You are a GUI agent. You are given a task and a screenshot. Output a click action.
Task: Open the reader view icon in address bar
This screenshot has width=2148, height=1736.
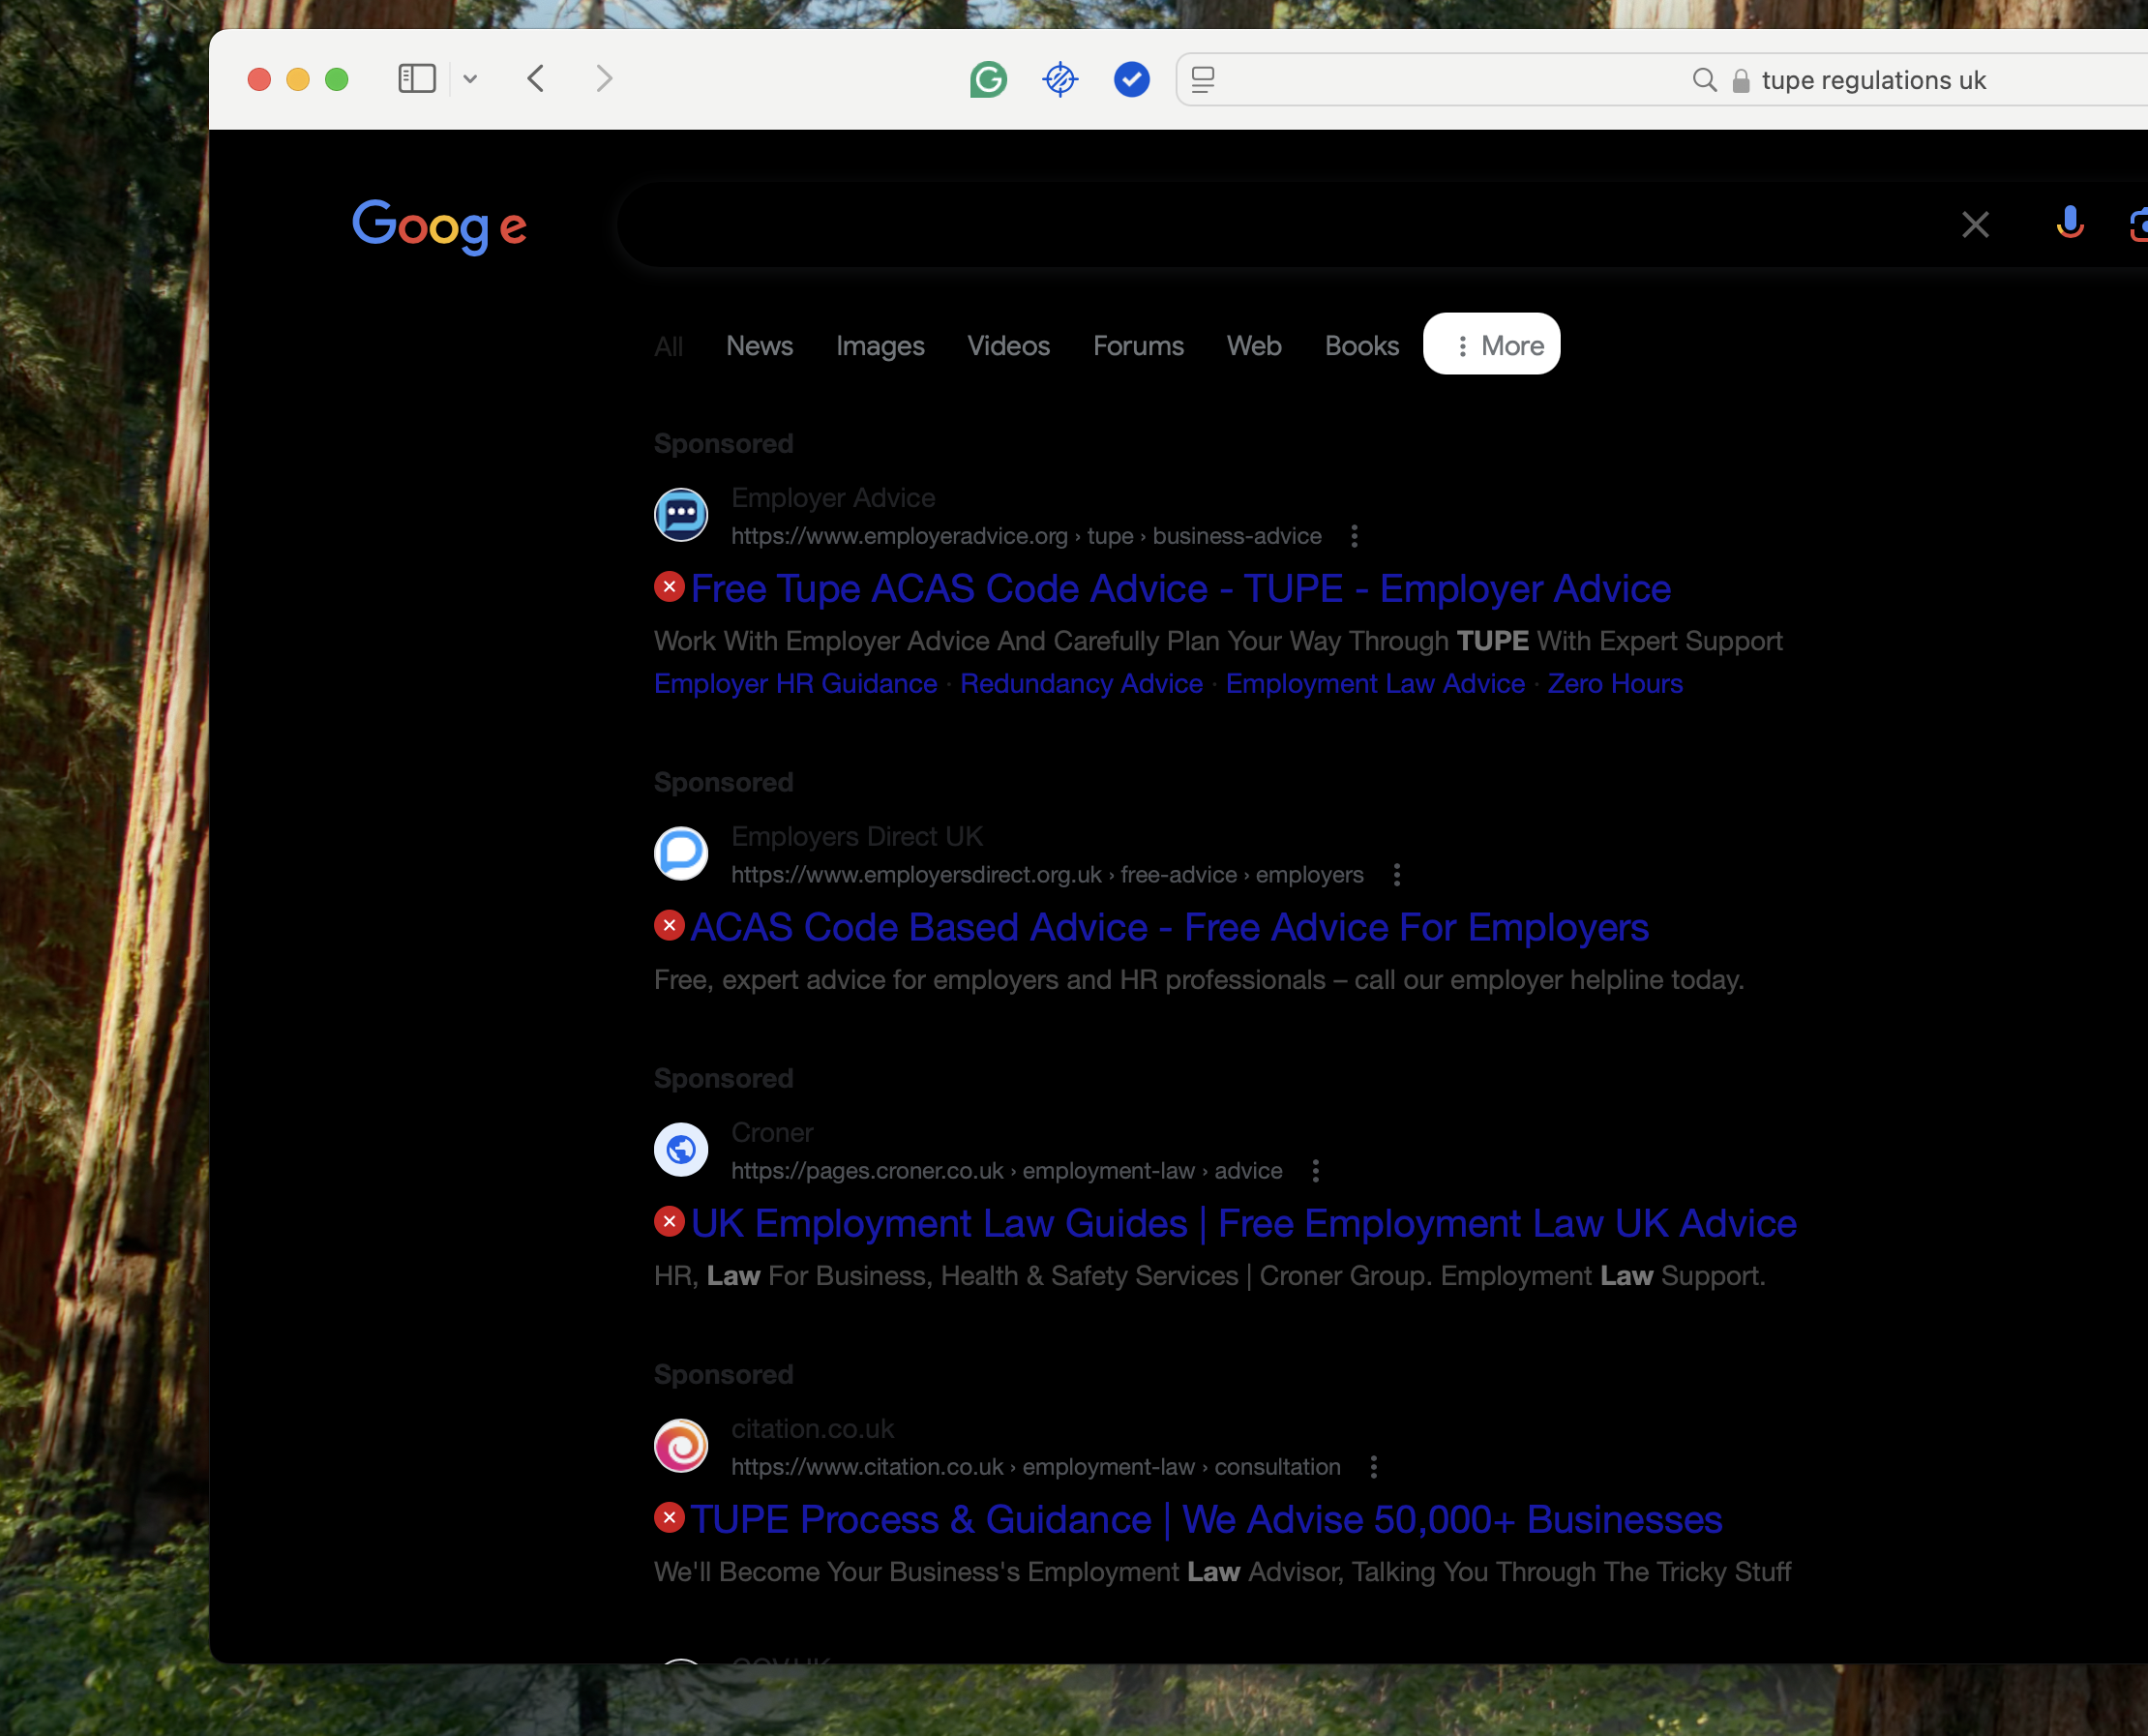pyautogui.click(x=1203, y=80)
